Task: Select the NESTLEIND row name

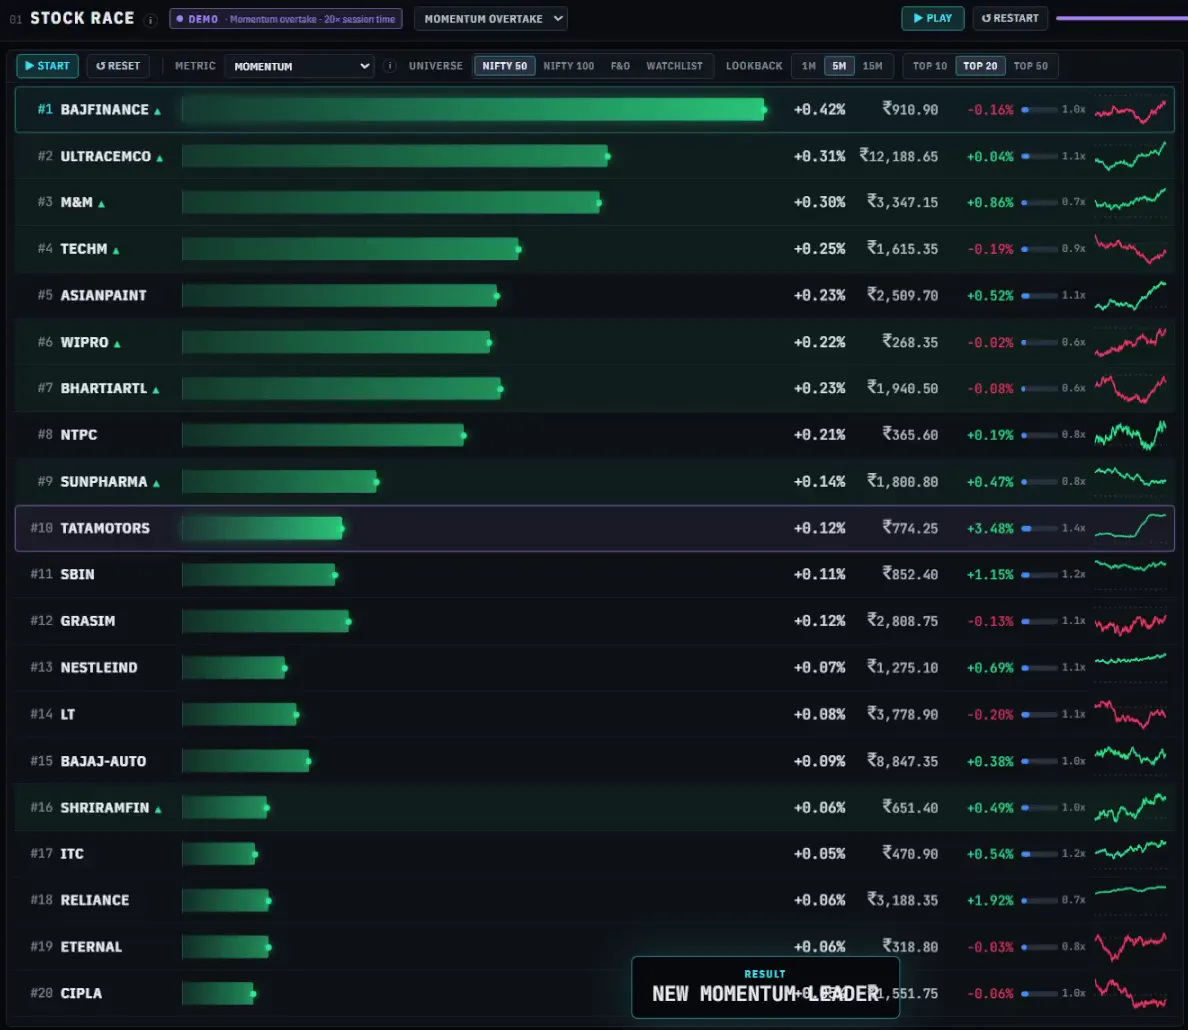Action: pyautogui.click(x=99, y=668)
